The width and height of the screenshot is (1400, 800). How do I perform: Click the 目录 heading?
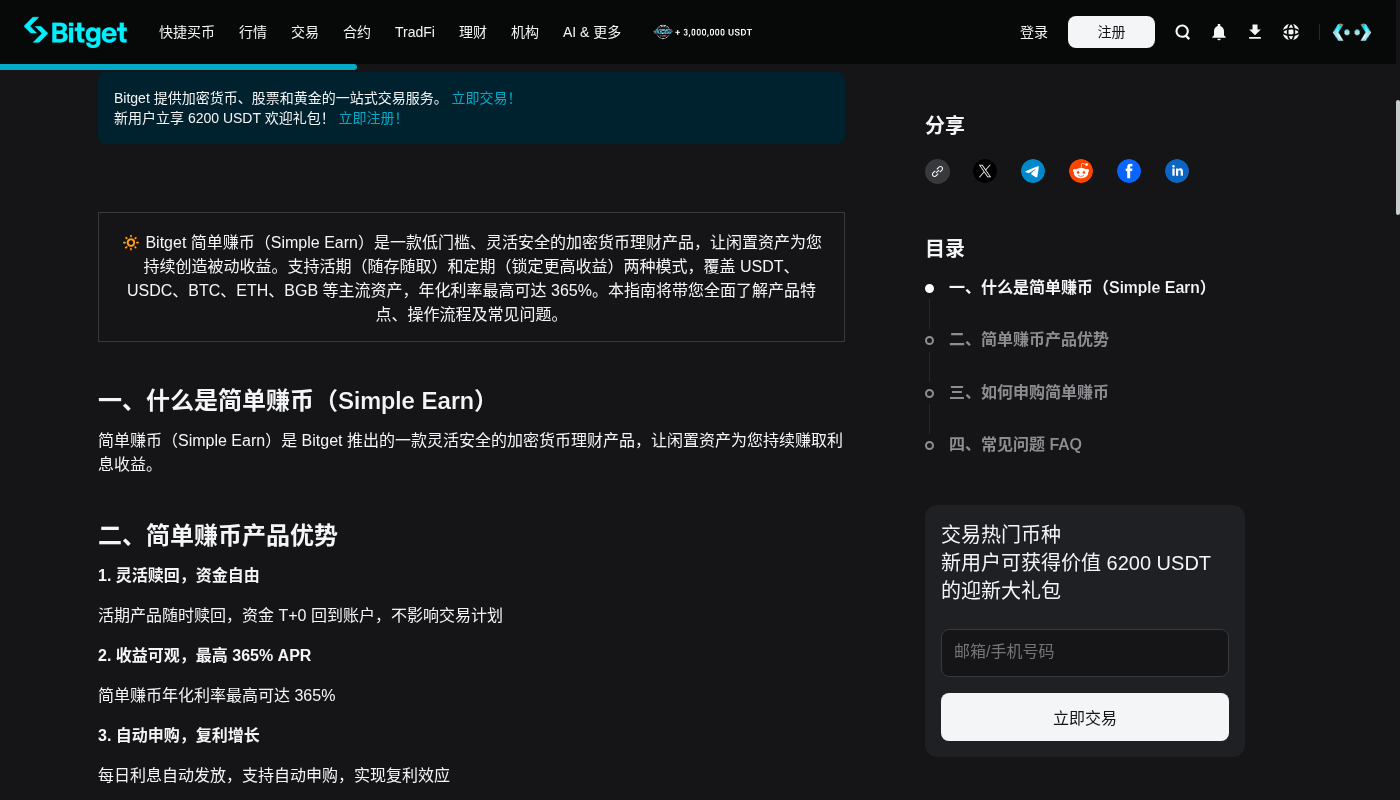(x=945, y=248)
